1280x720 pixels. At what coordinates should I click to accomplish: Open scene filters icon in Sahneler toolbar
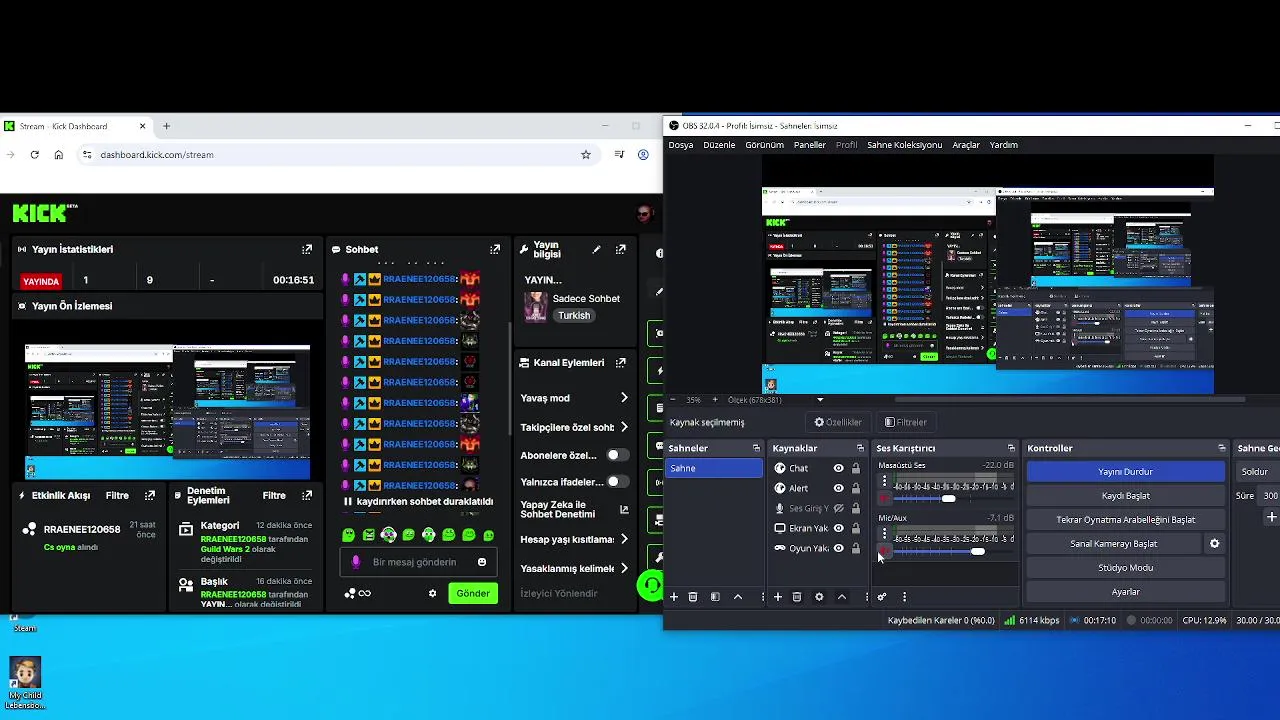715,597
